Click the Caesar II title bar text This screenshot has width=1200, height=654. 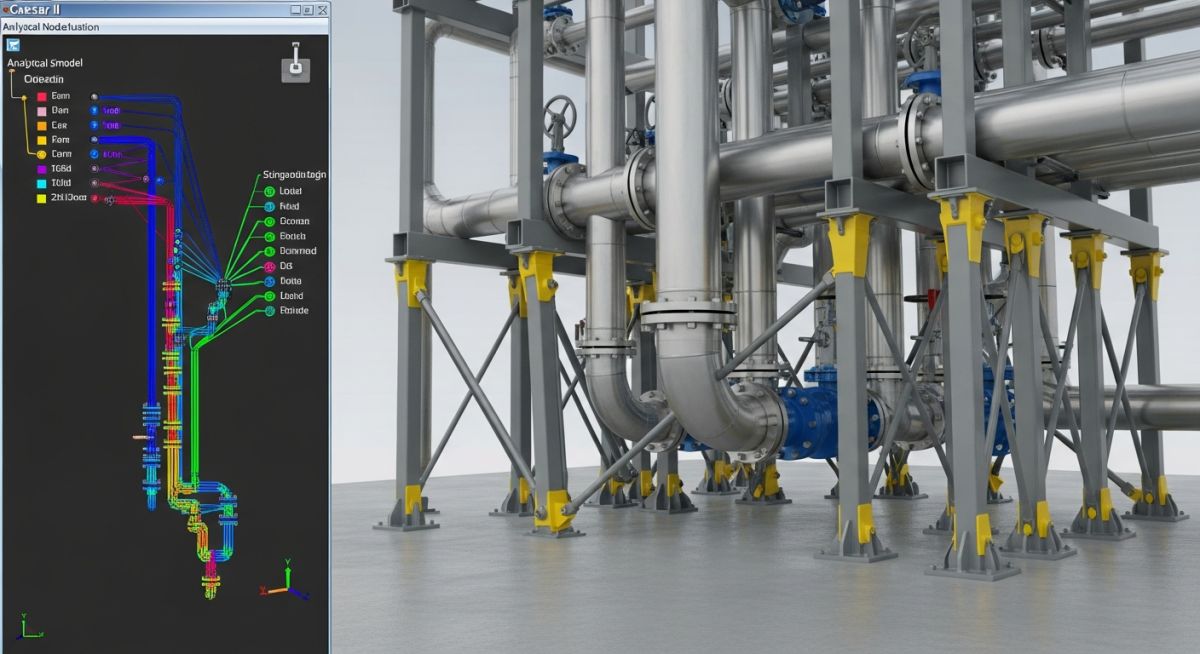pos(34,9)
